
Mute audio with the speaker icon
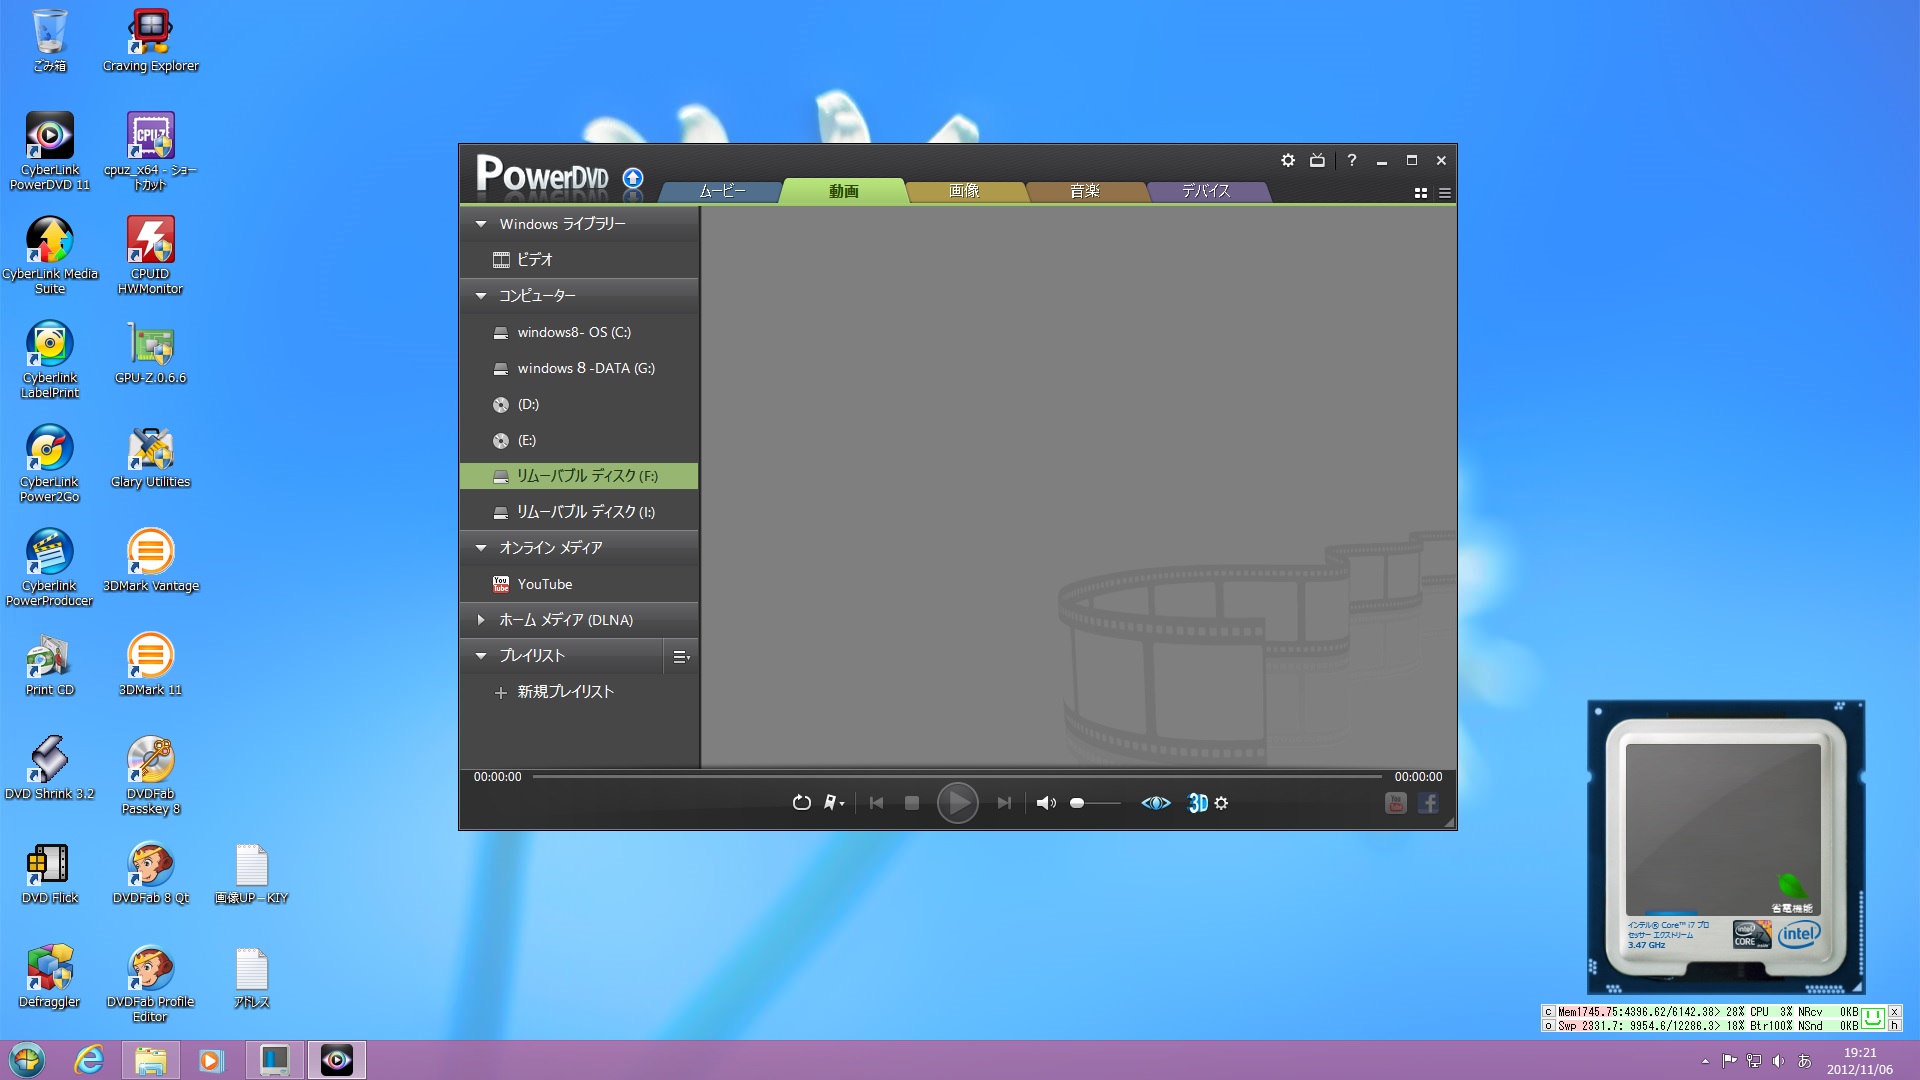1045,803
